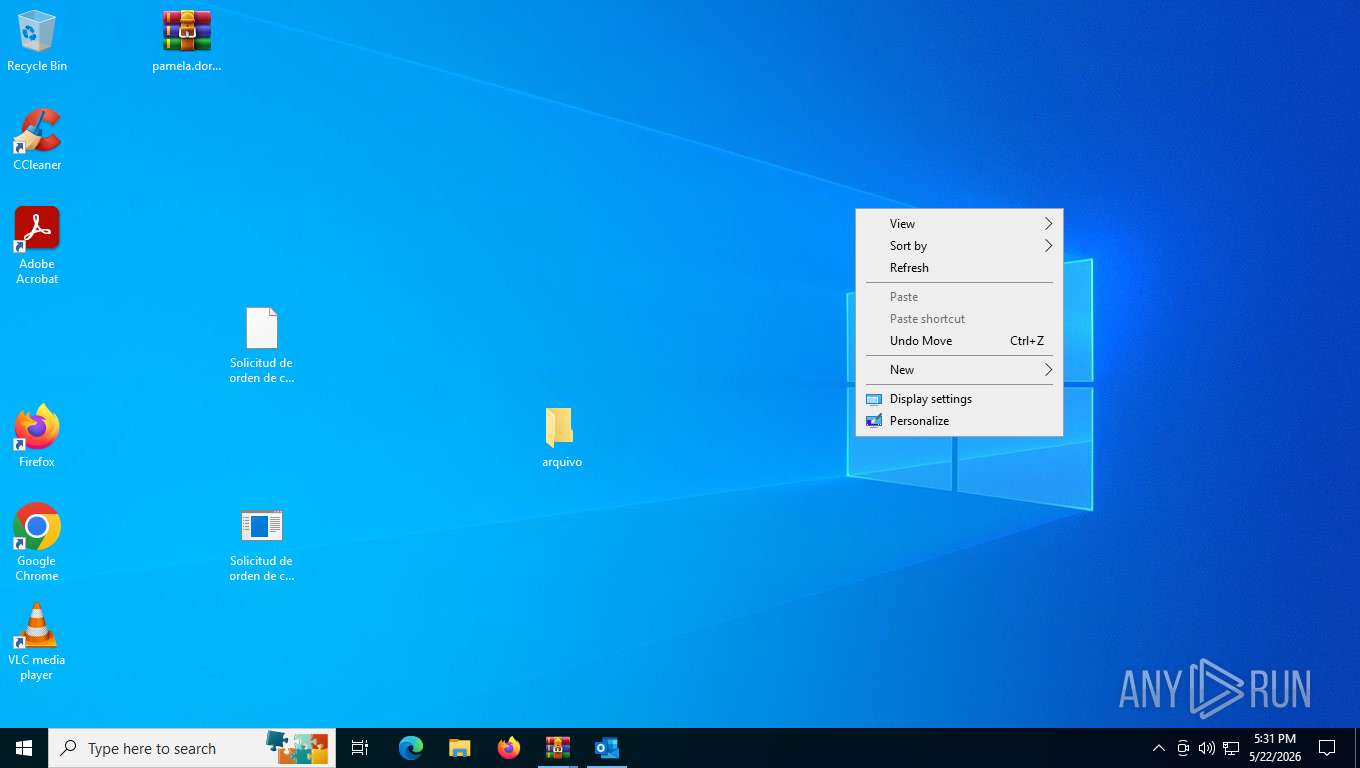Screen dimensions: 1360x768
Task: Switch to WinRAR on the taskbar
Action: coord(558,748)
